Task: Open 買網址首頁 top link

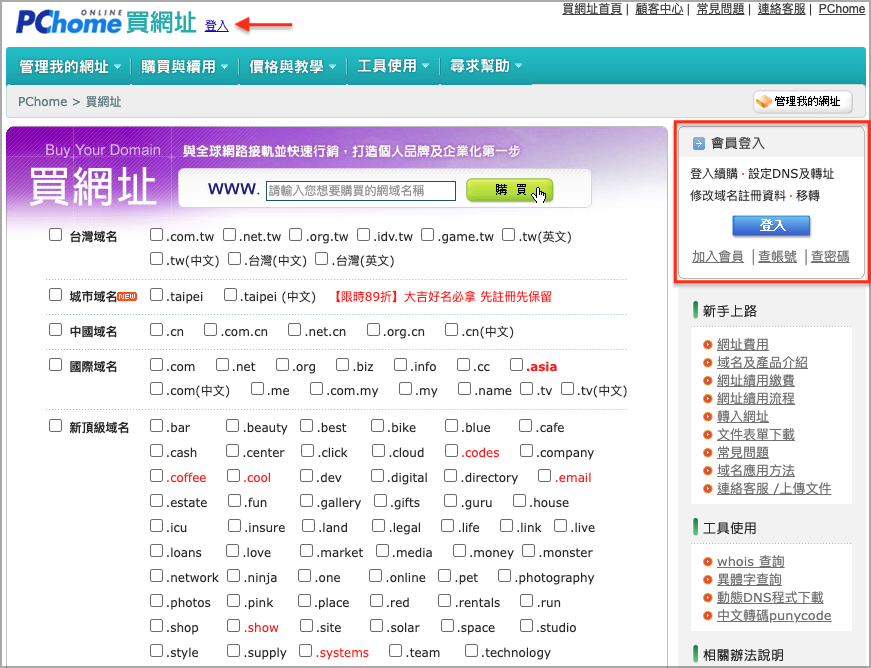Action: tap(592, 9)
